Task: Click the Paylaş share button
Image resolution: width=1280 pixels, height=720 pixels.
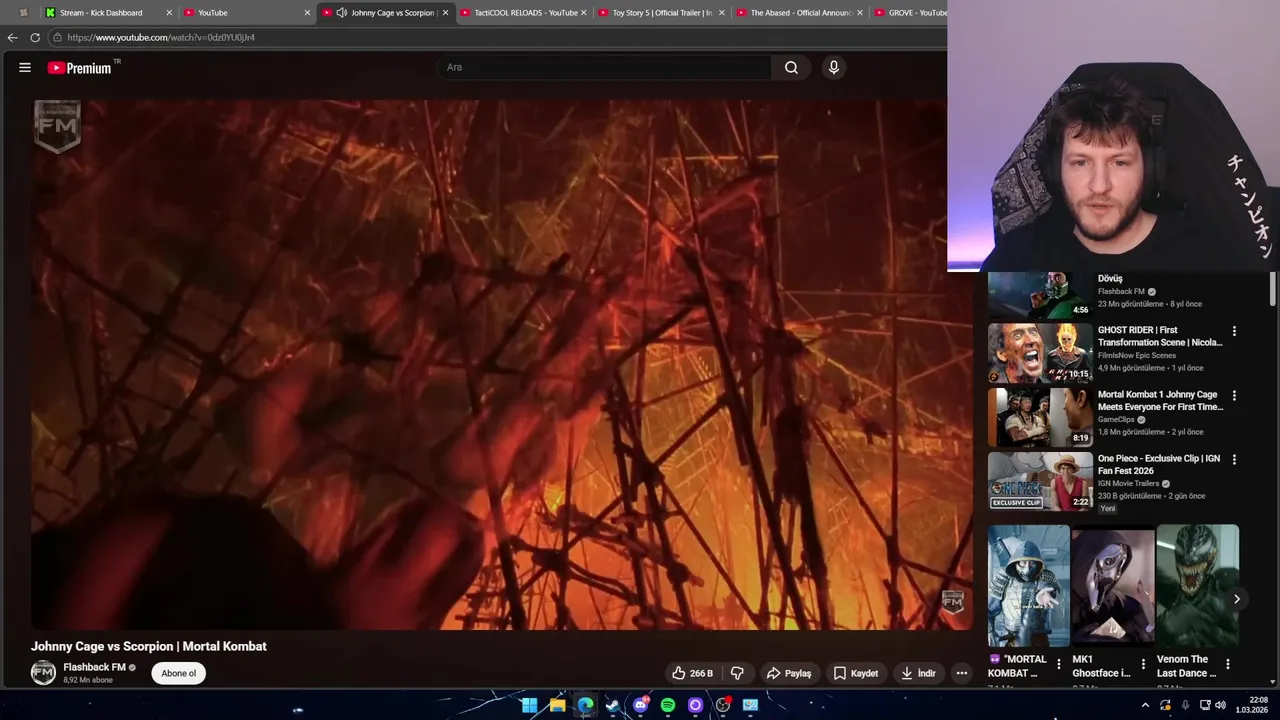Action: click(x=788, y=673)
